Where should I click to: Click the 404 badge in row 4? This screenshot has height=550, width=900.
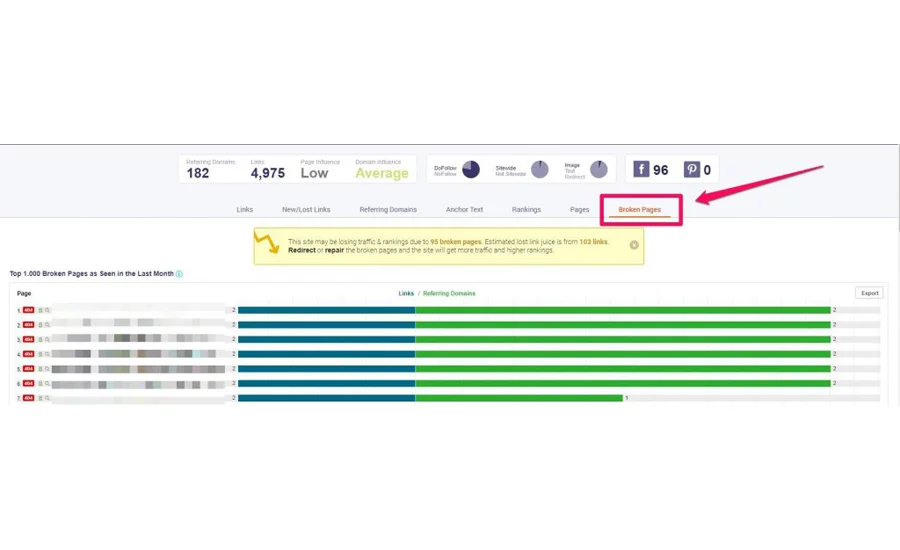point(28,354)
